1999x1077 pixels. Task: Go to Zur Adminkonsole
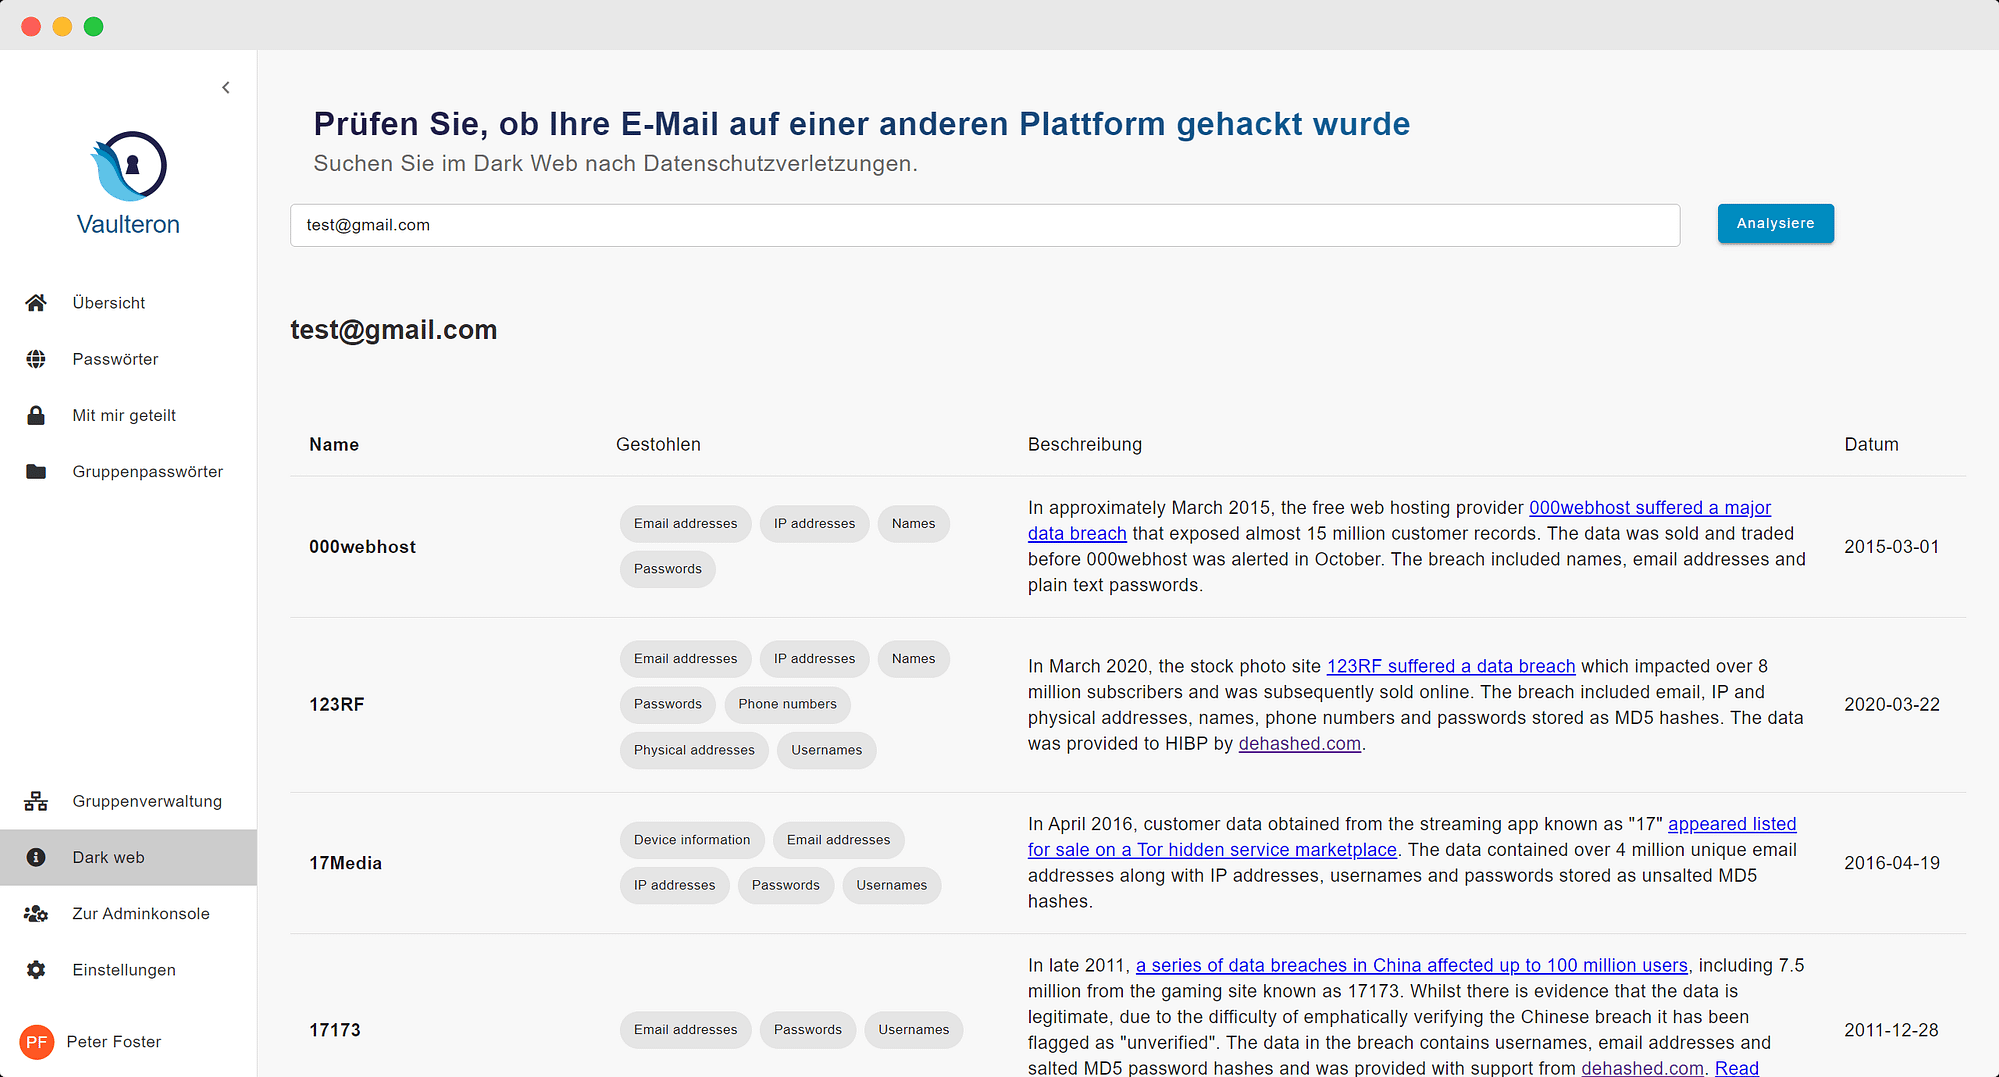[128, 913]
